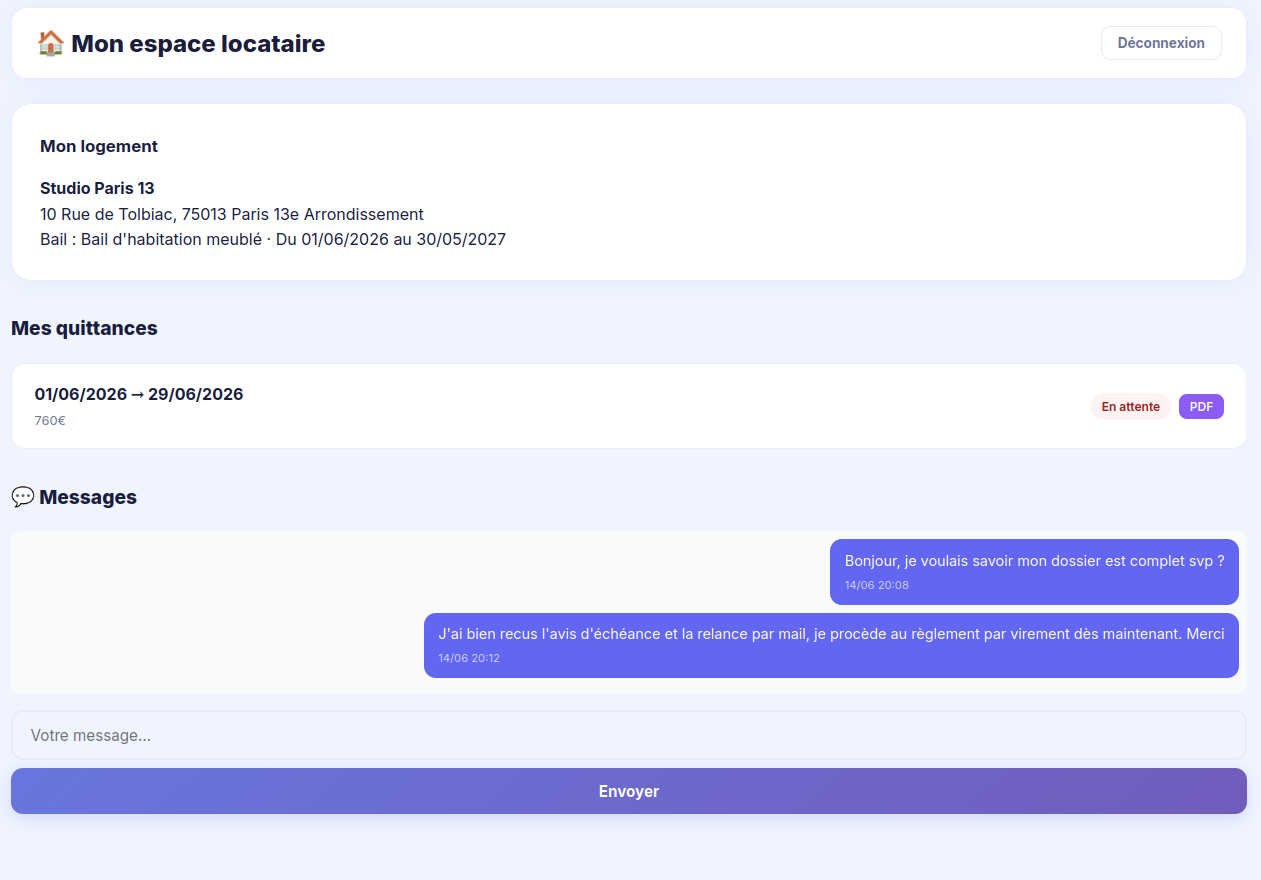
Task: Click the 760€ amount
Action: tap(50, 421)
